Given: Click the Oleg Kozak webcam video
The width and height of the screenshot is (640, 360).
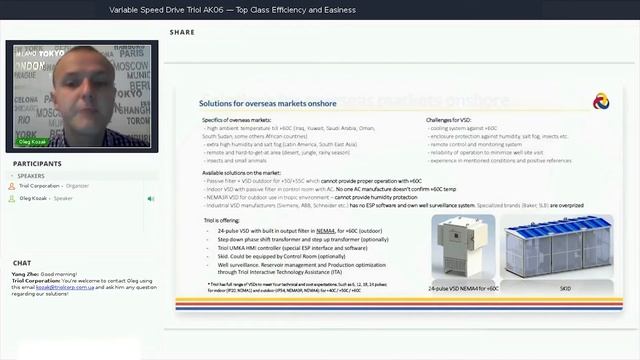Looking at the screenshot, I should tap(82, 96).
